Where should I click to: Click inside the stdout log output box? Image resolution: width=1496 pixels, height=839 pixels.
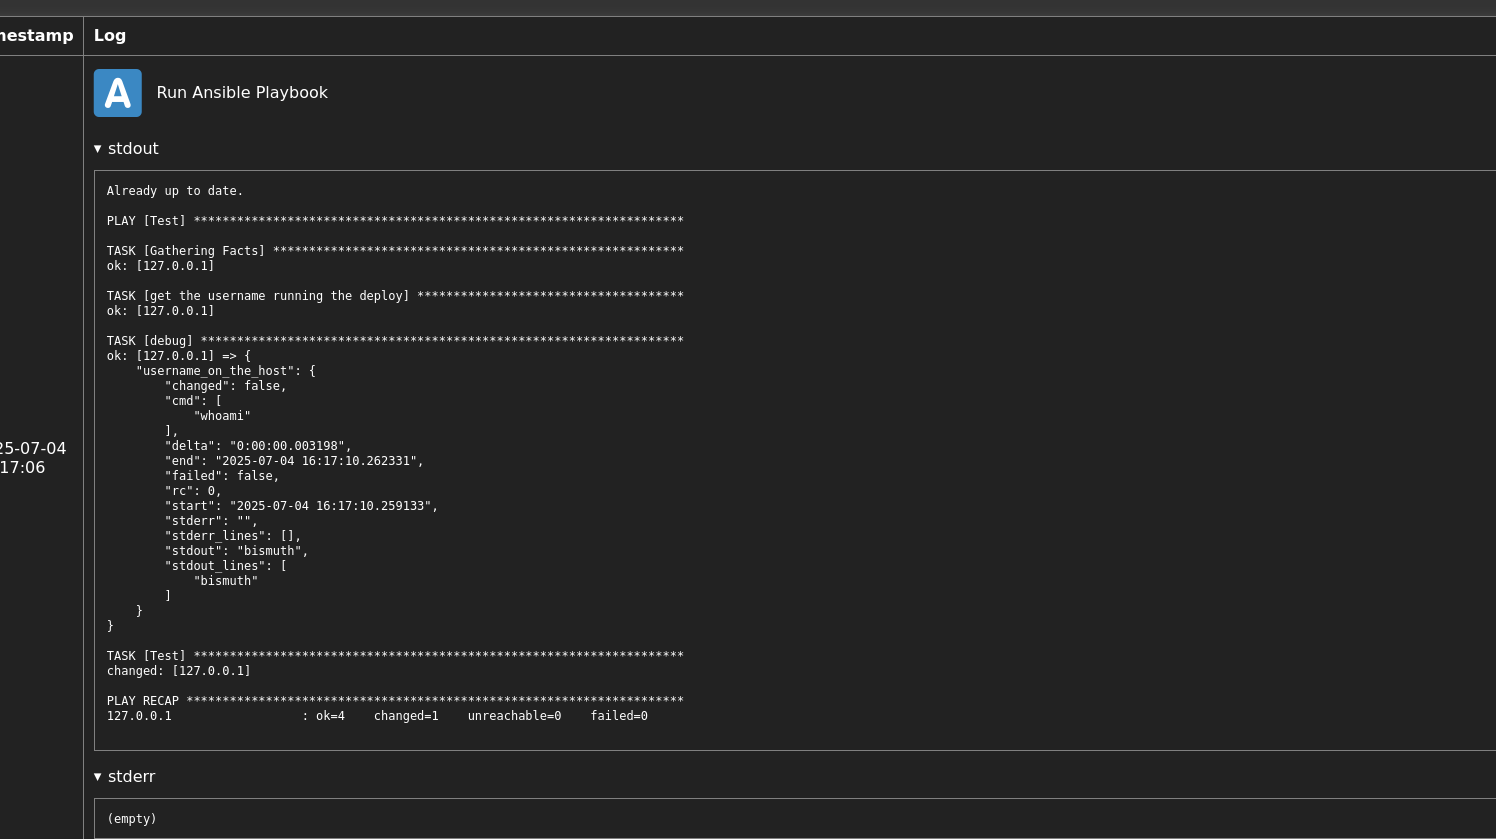(600, 450)
